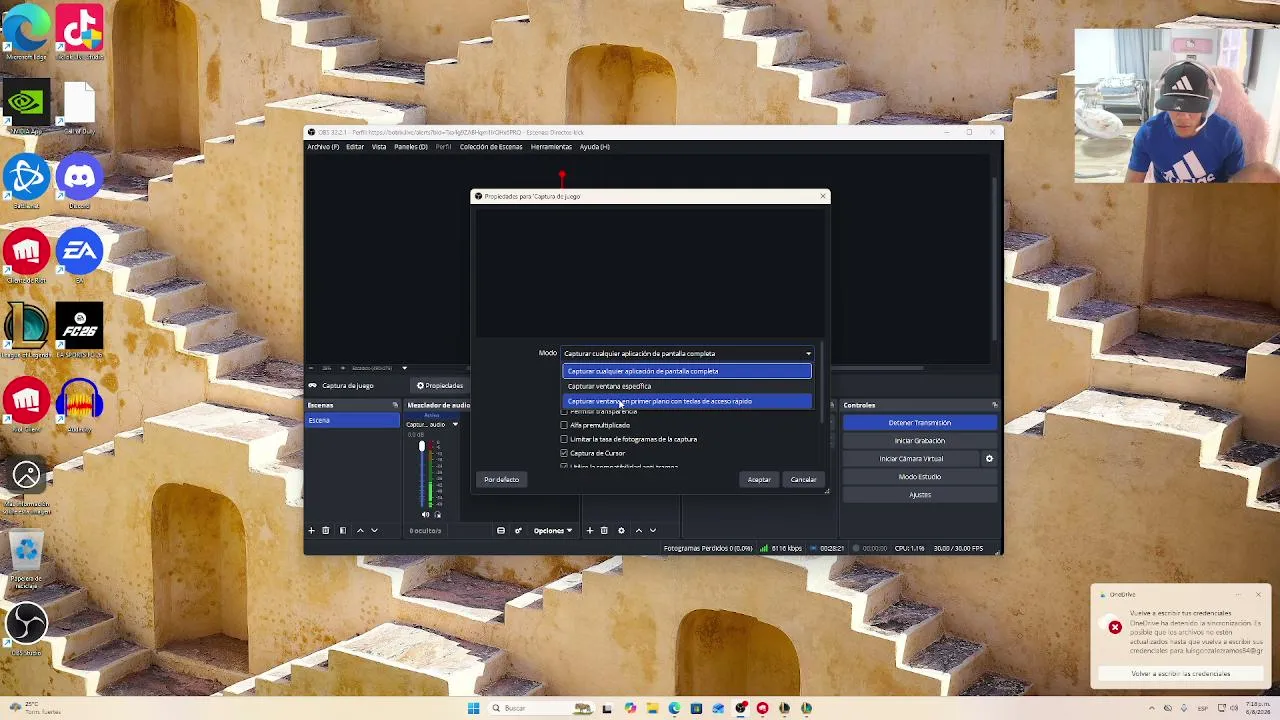Dismiss the OneDrive notification
The height and width of the screenshot is (720, 1280).
pyautogui.click(x=1258, y=595)
